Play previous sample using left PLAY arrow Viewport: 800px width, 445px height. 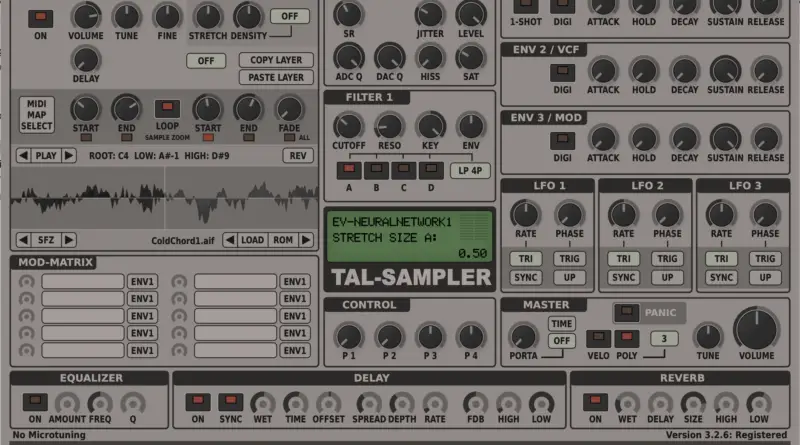pyautogui.click(x=23, y=156)
